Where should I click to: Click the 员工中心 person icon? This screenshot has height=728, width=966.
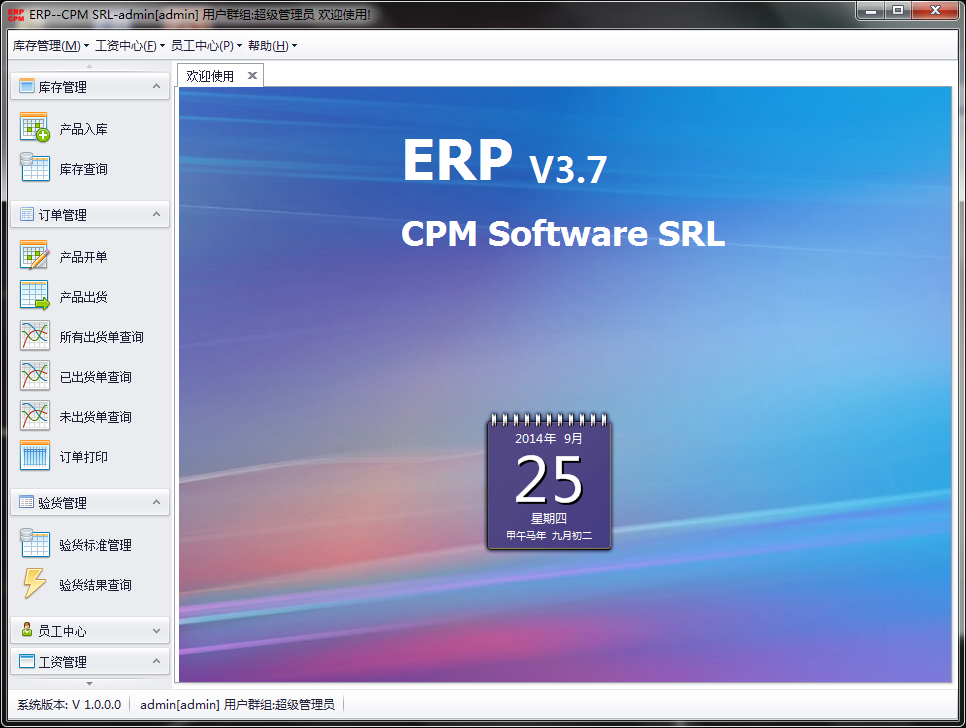pos(26,630)
